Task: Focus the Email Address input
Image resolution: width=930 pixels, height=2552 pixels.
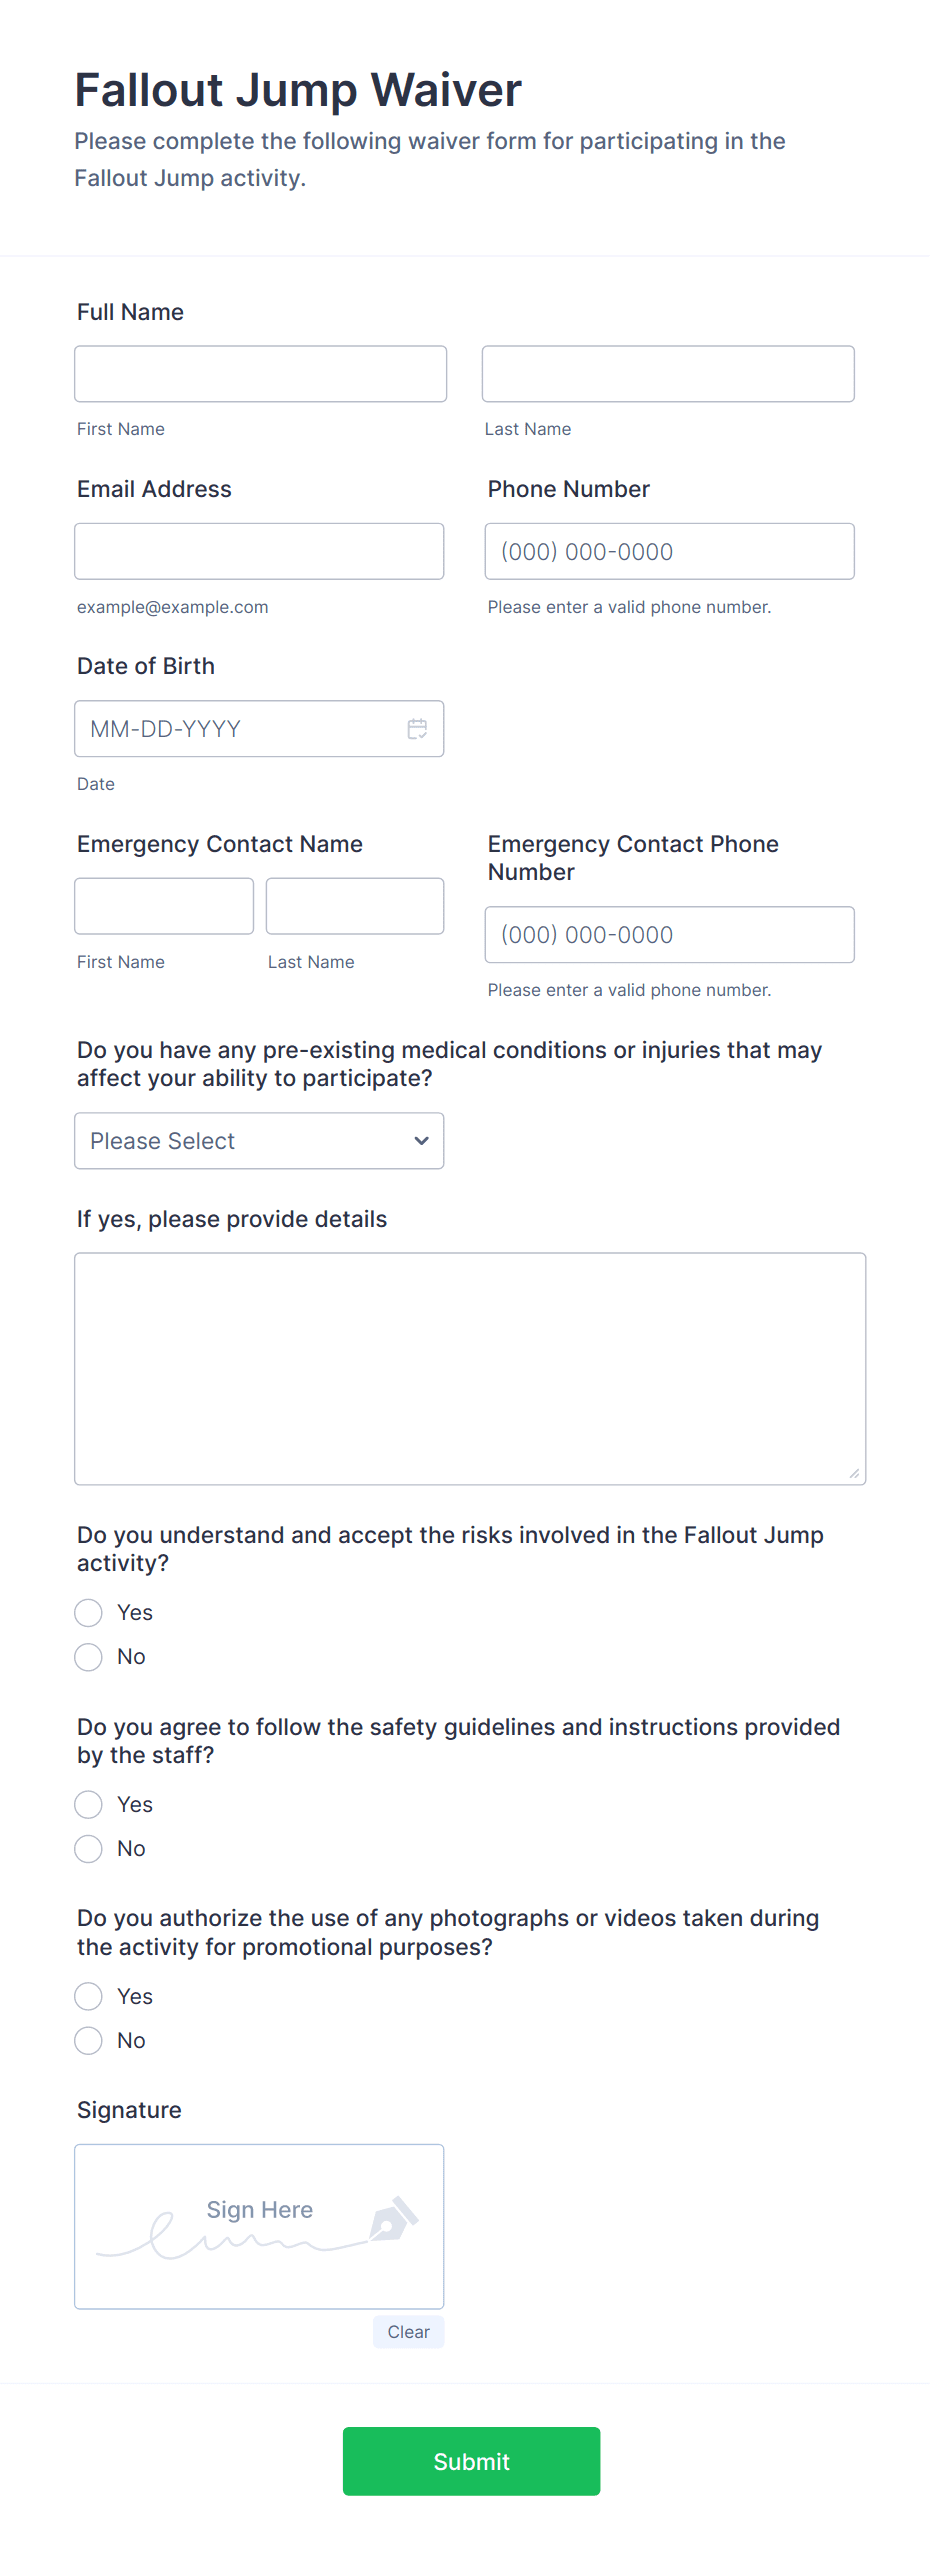Action: (x=259, y=551)
